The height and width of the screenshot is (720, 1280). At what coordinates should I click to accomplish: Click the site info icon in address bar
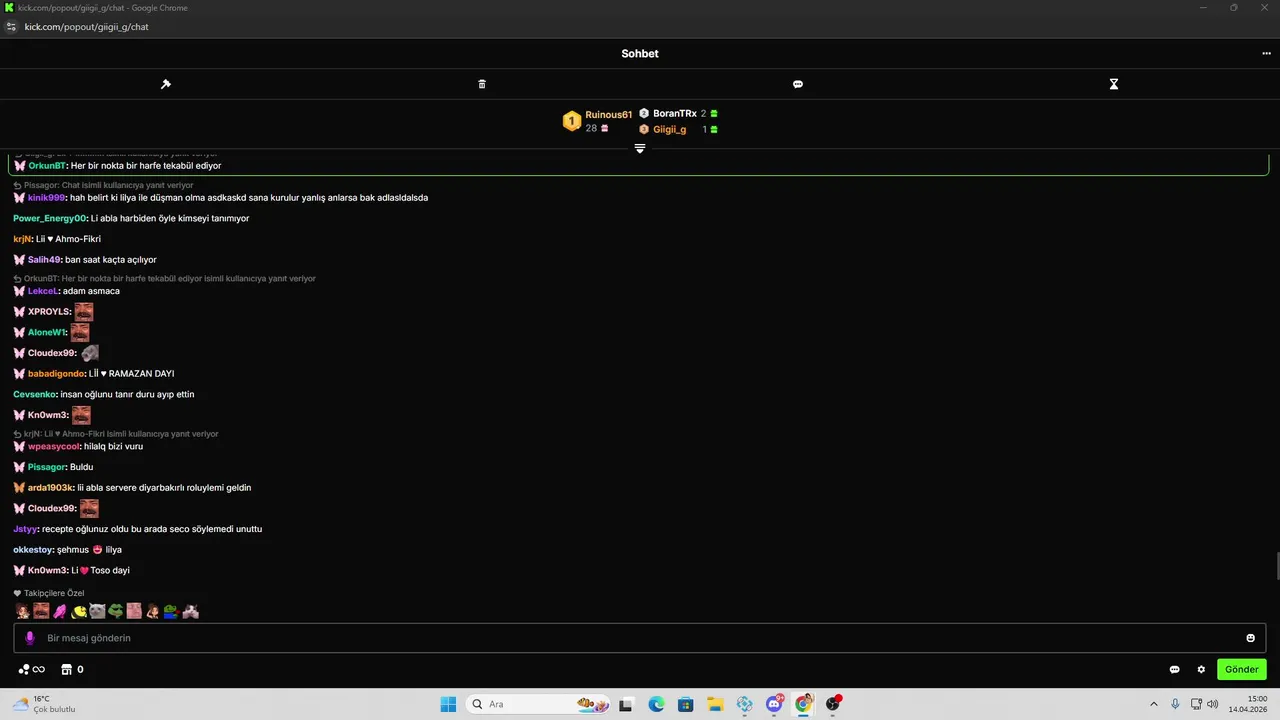[x=12, y=27]
